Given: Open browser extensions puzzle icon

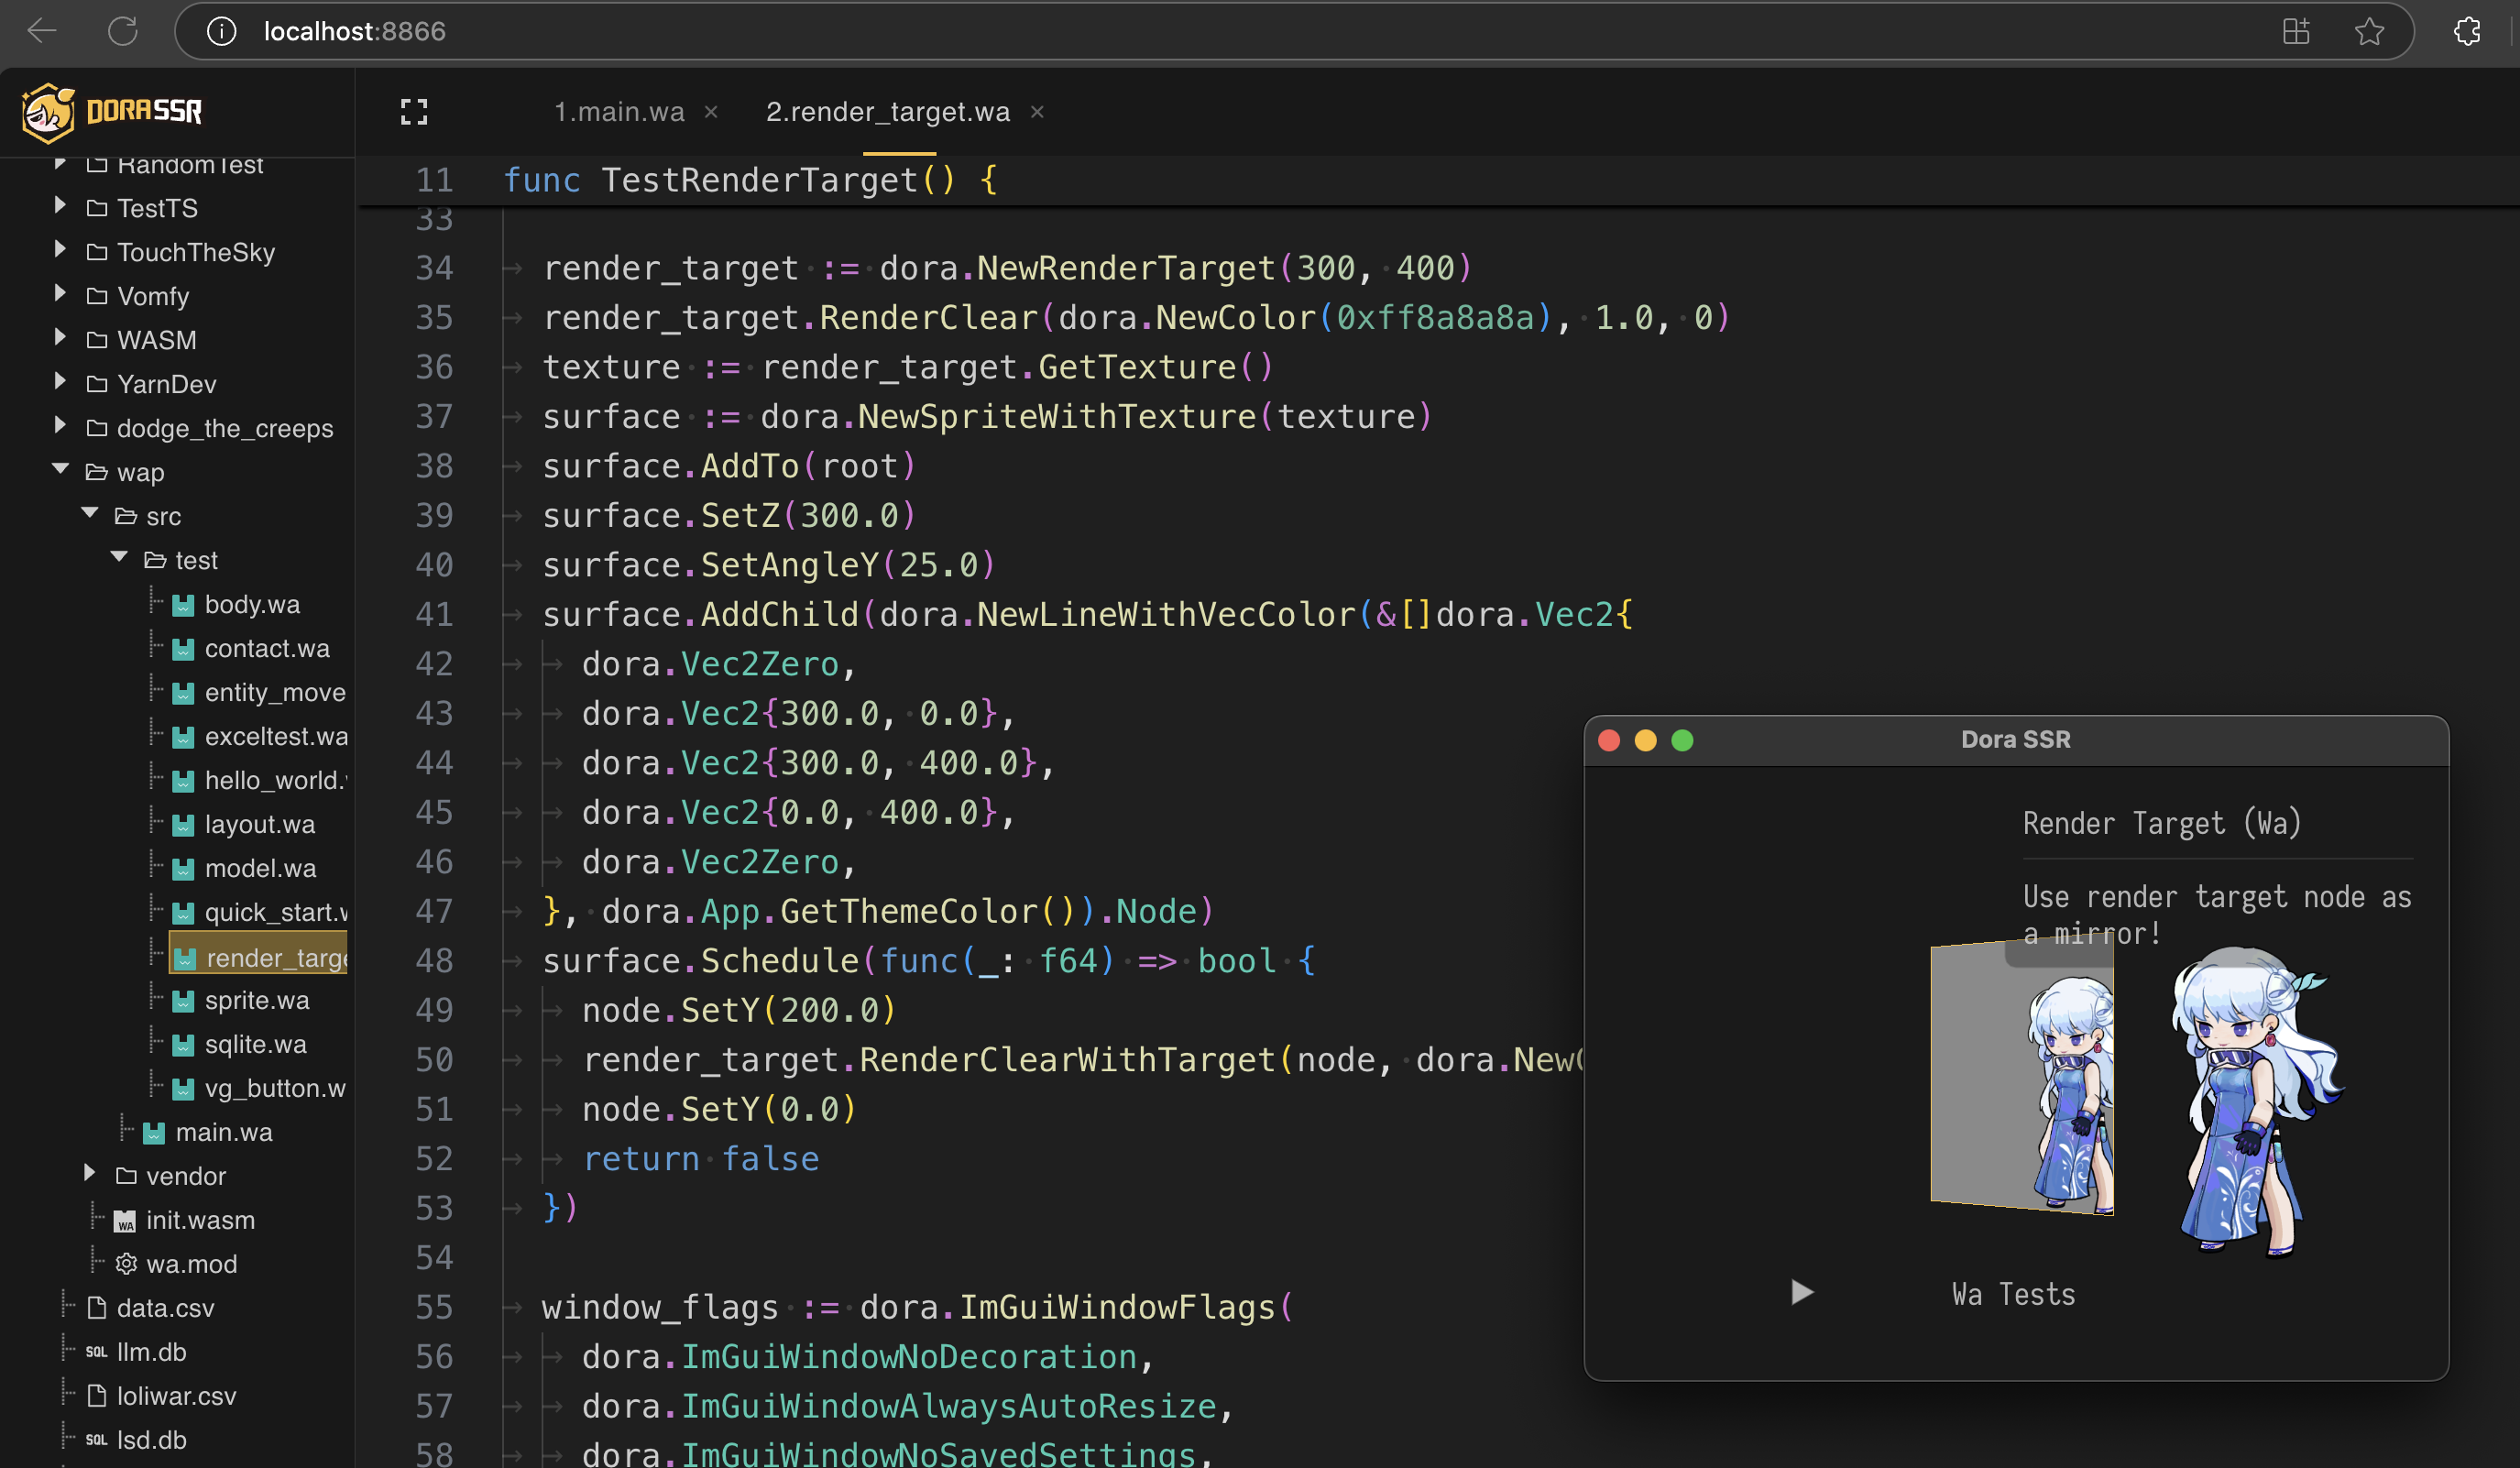Looking at the screenshot, I should [x=2467, y=31].
